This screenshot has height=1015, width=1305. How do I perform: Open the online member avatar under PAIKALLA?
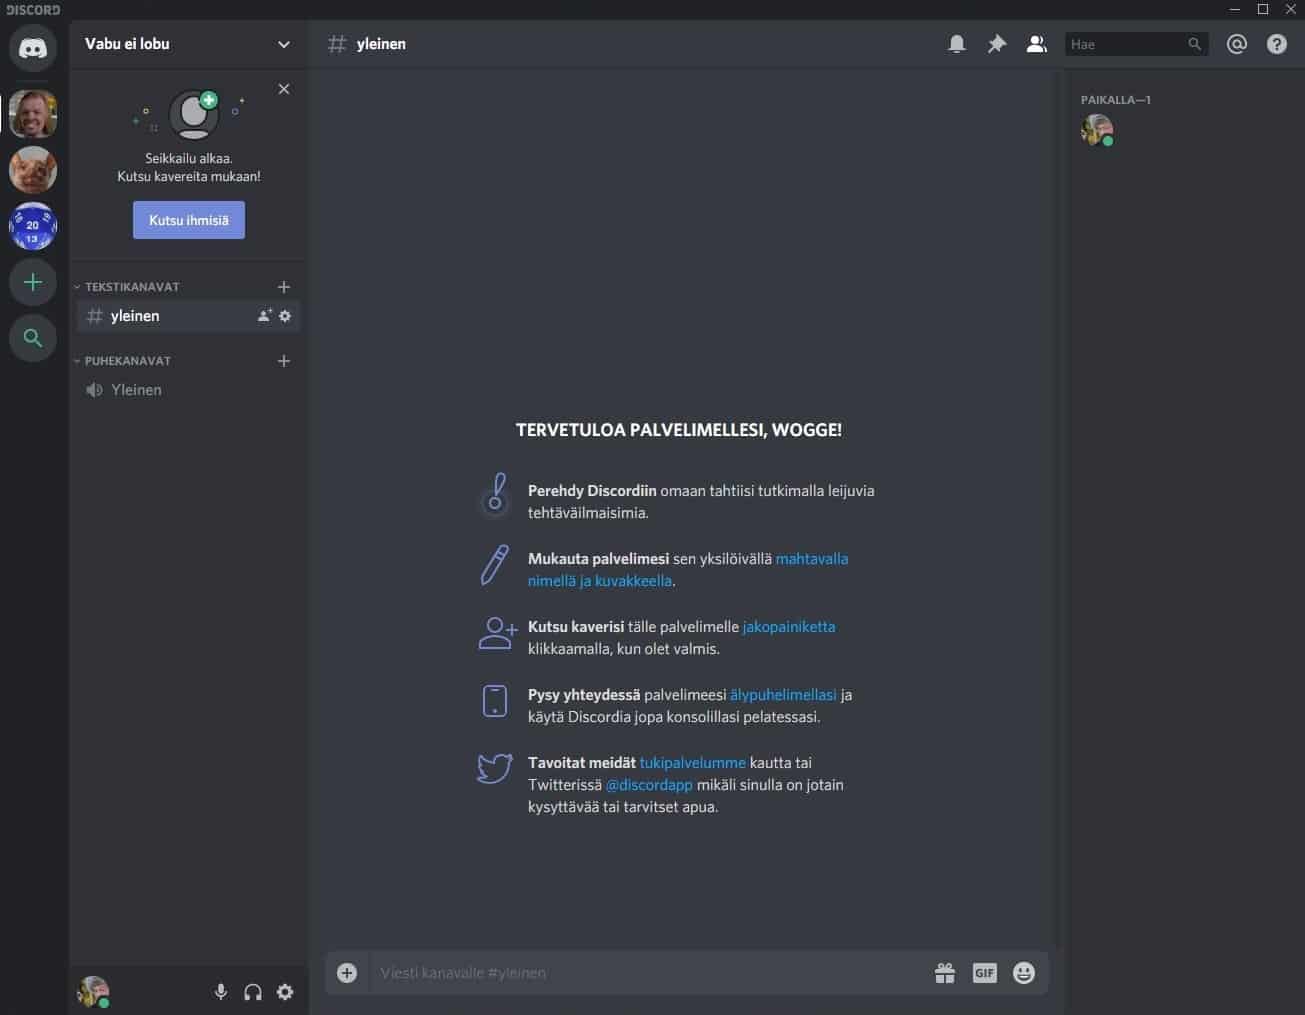tap(1097, 130)
